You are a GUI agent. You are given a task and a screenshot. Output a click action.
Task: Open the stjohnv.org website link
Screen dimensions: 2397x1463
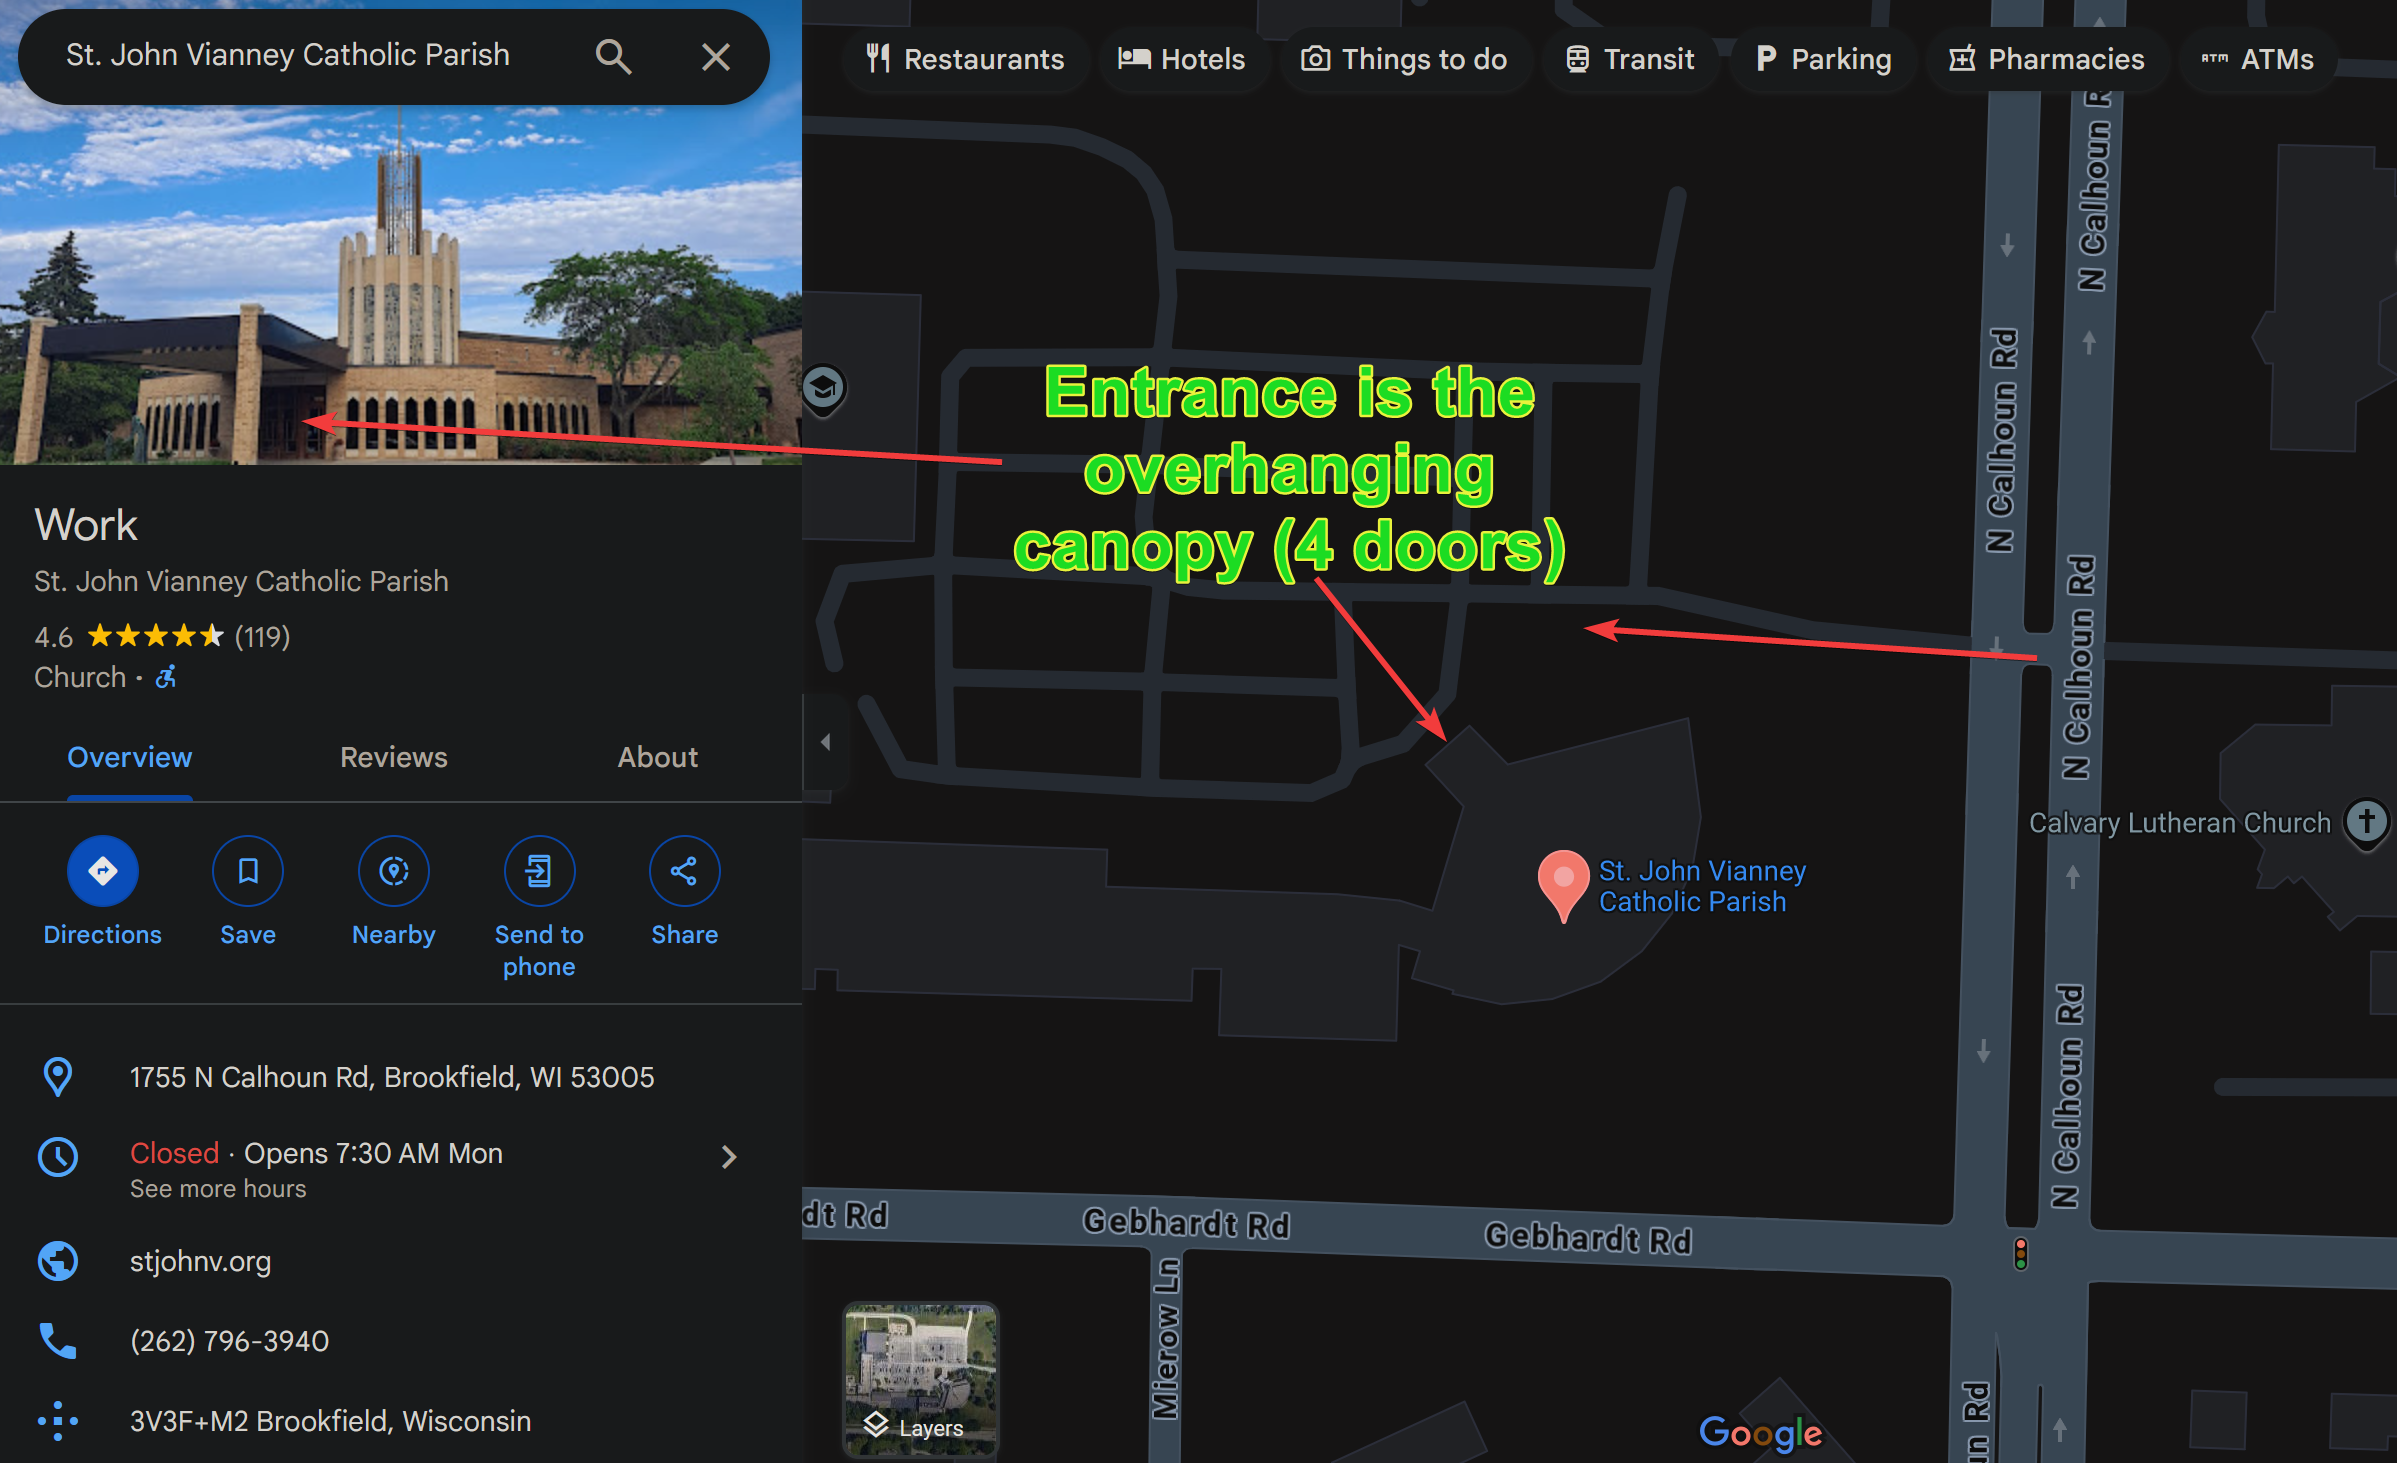(x=200, y=1261)
